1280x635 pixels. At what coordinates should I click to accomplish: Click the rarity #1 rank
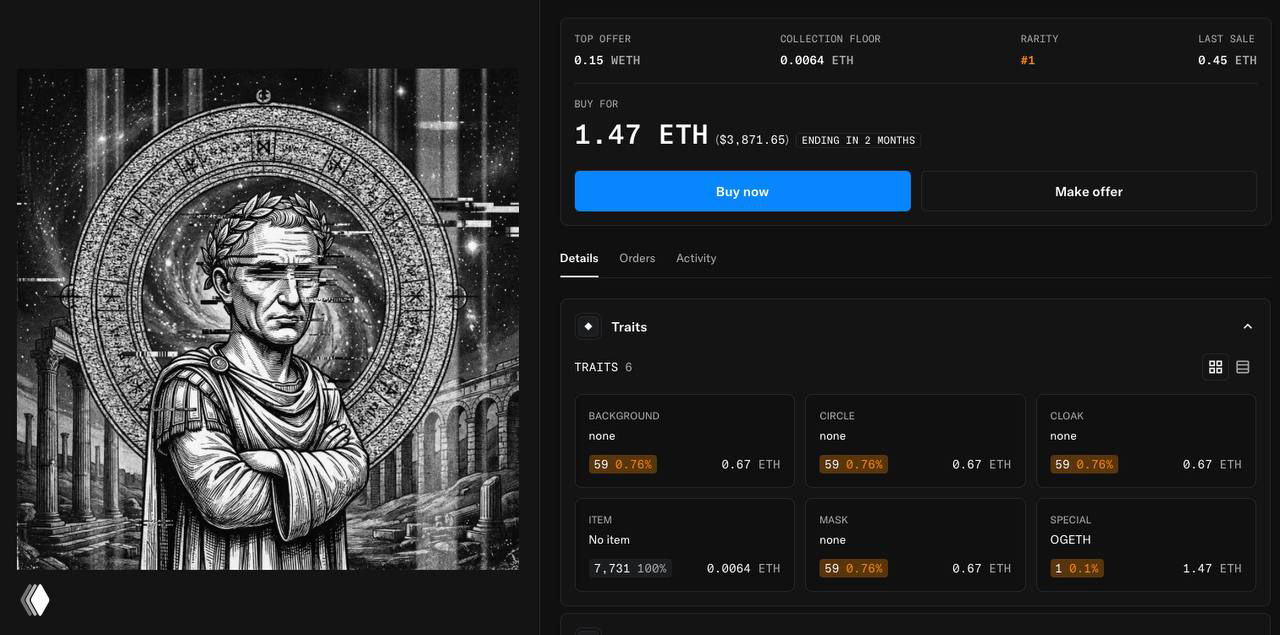(1028, 60)
